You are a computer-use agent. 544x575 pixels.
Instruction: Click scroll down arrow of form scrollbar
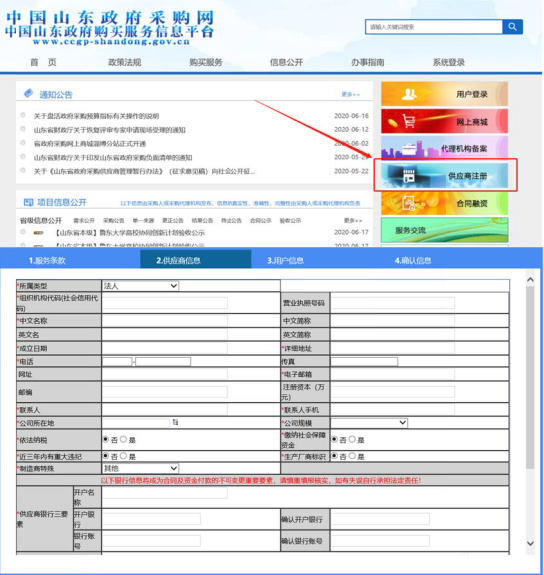click(x=530, y=543)
